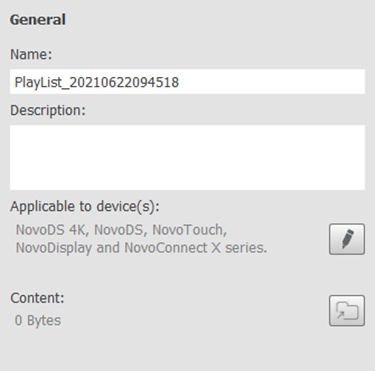Edit the applicable devices list with the pencil button
Screen dimensions: 375x371
347,239
